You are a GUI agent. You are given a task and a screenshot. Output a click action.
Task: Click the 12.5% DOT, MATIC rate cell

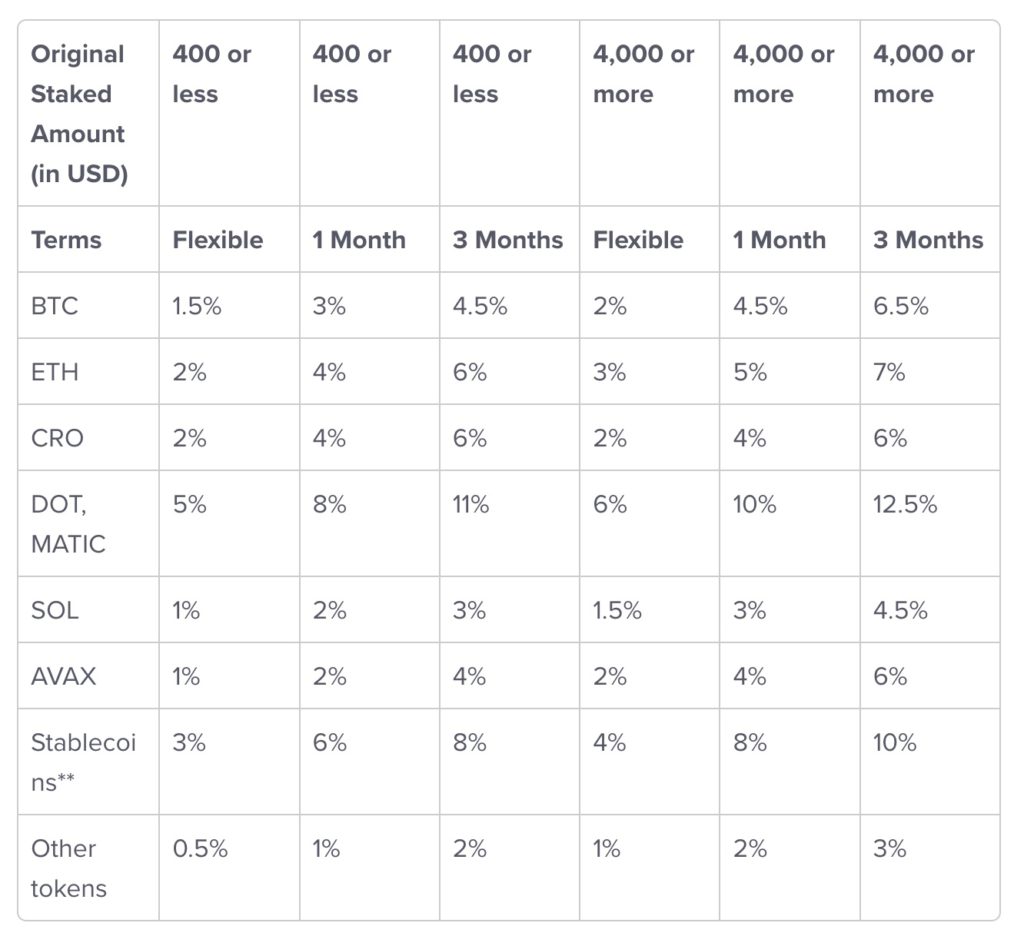[905, 504]
